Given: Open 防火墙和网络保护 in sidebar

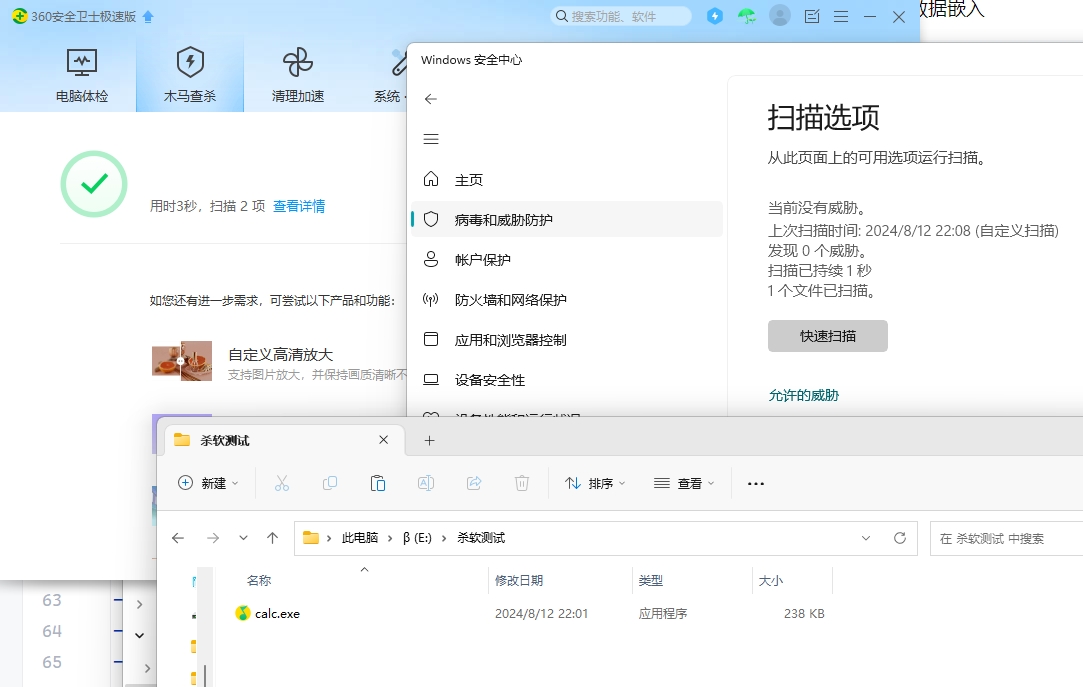Looking at the screenshot, I should pos(566,300).
